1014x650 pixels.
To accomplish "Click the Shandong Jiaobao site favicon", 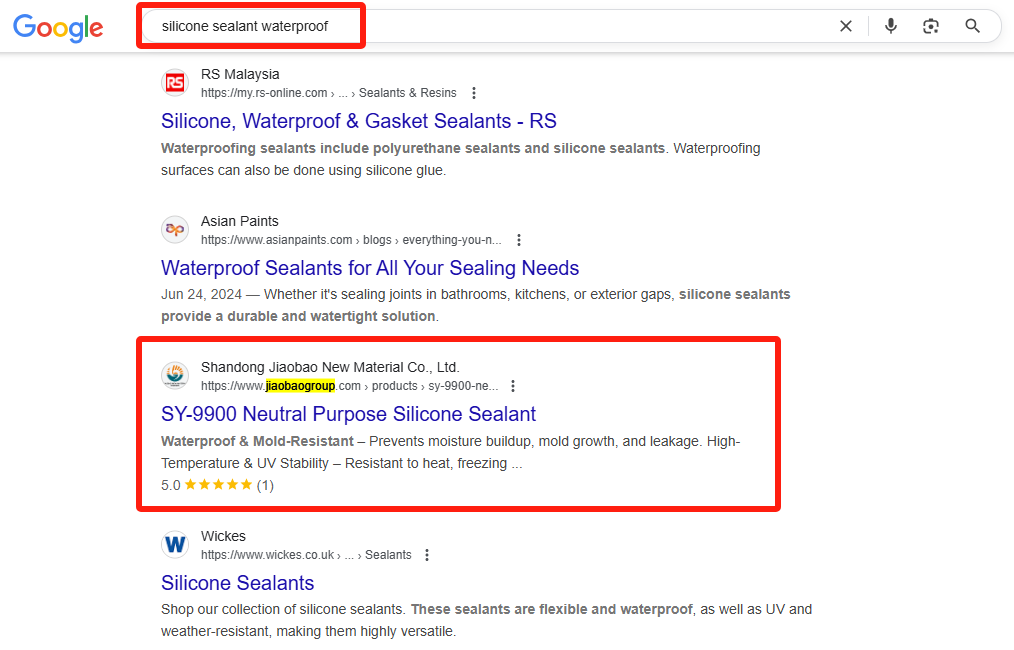I will [x=175, y=375].
